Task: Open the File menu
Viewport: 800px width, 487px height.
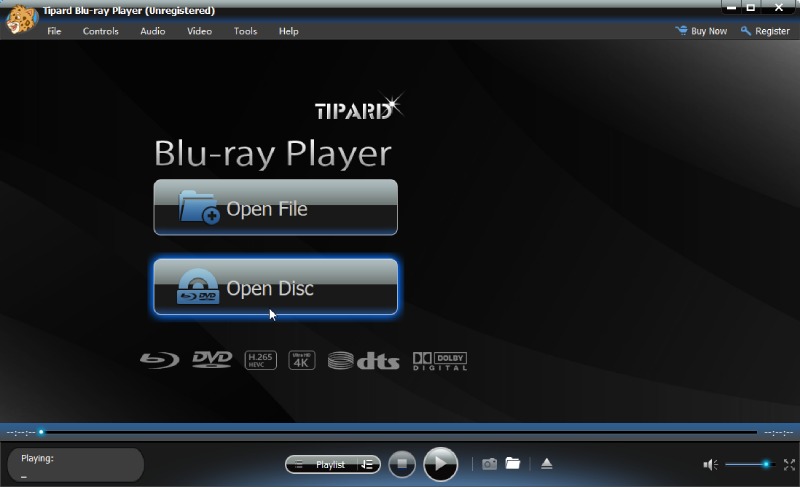Action: 54,31
